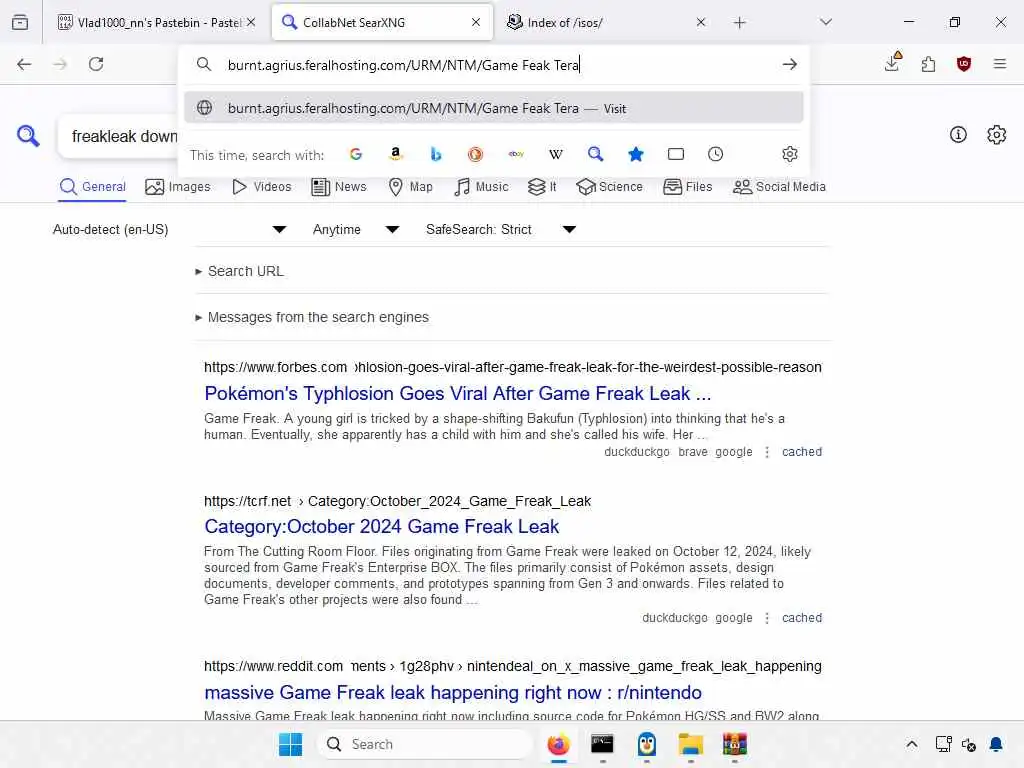Switch to Index of /isos/ tab
Image resolution: width=1024 pixels, height=768 pixels.
point(604,23)
